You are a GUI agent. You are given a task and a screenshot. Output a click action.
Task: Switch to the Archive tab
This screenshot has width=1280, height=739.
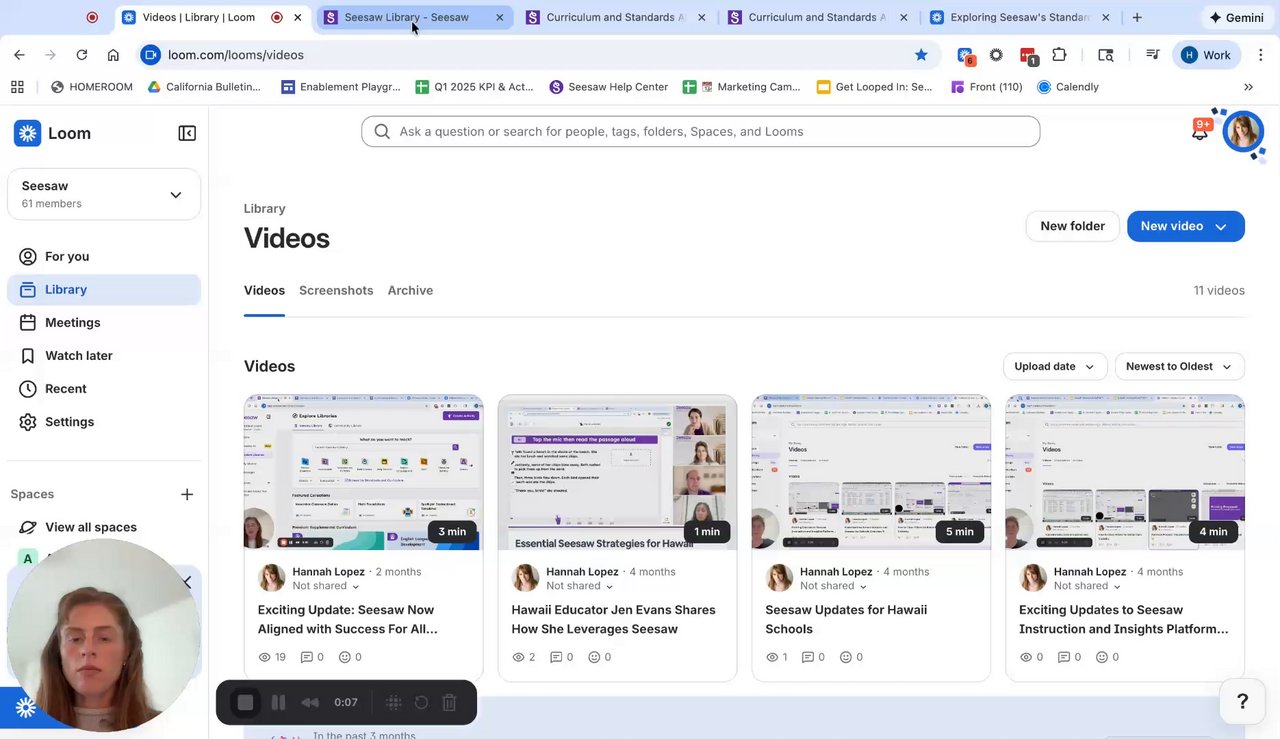click(410, 290)
